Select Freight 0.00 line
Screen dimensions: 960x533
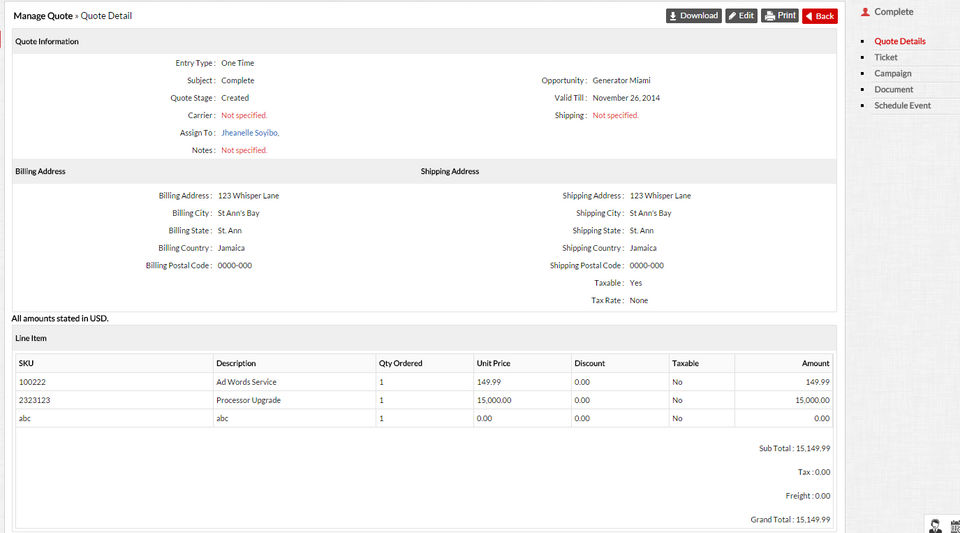click(x=808, y=496)
